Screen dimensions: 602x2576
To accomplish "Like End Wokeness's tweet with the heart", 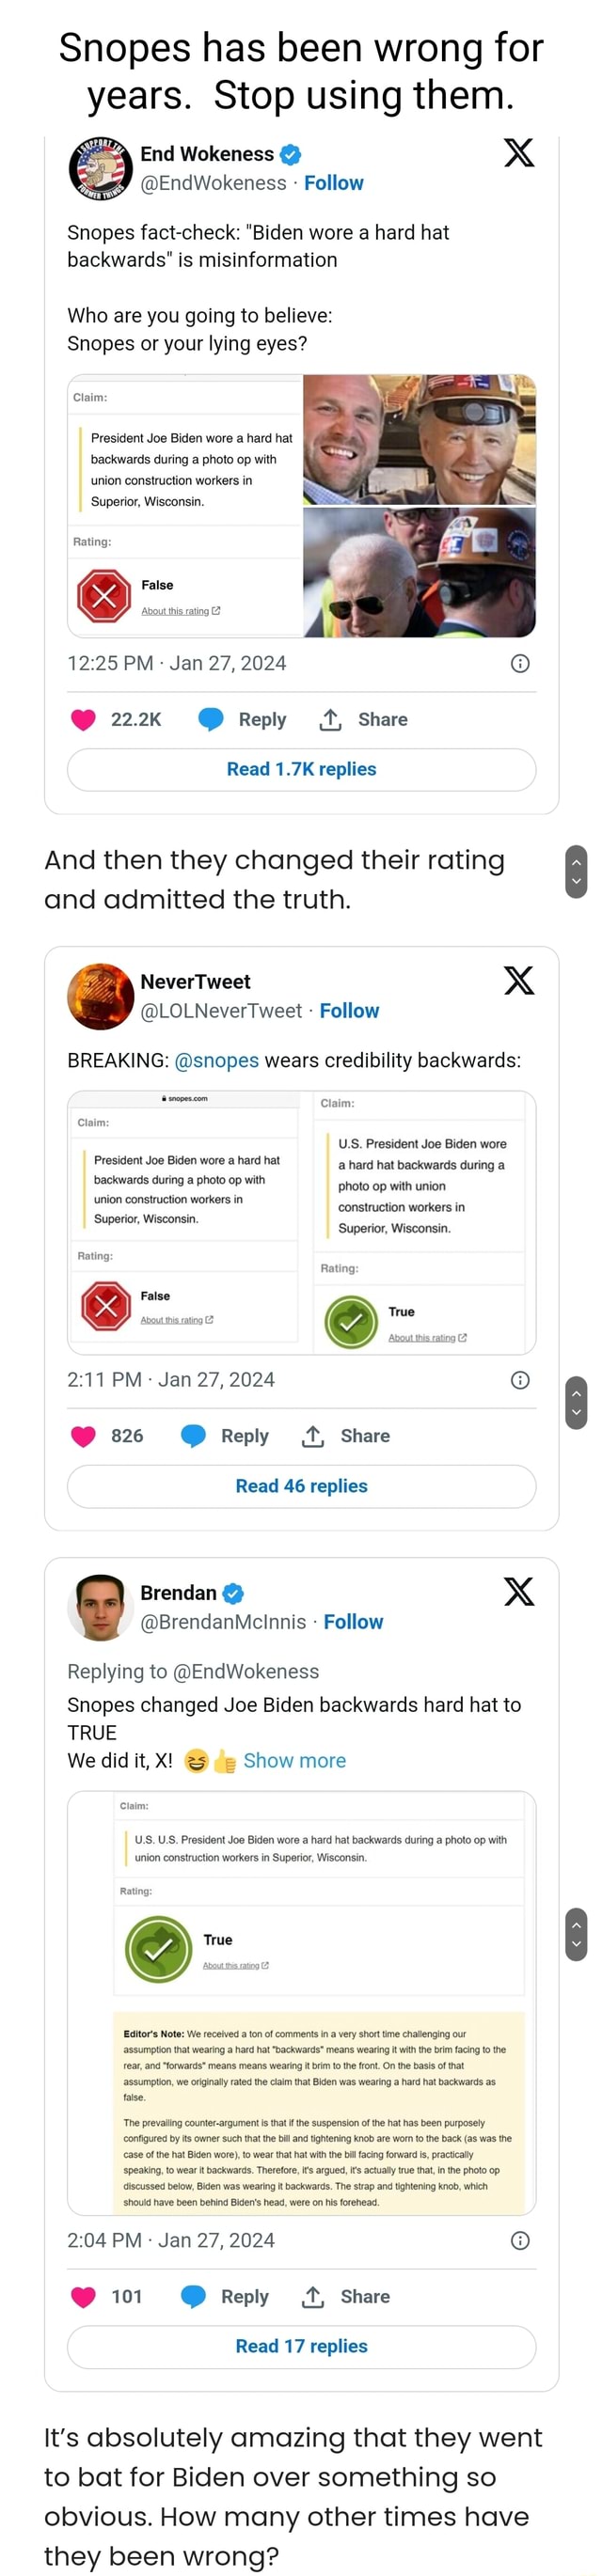I will click(x=83, y=718).
